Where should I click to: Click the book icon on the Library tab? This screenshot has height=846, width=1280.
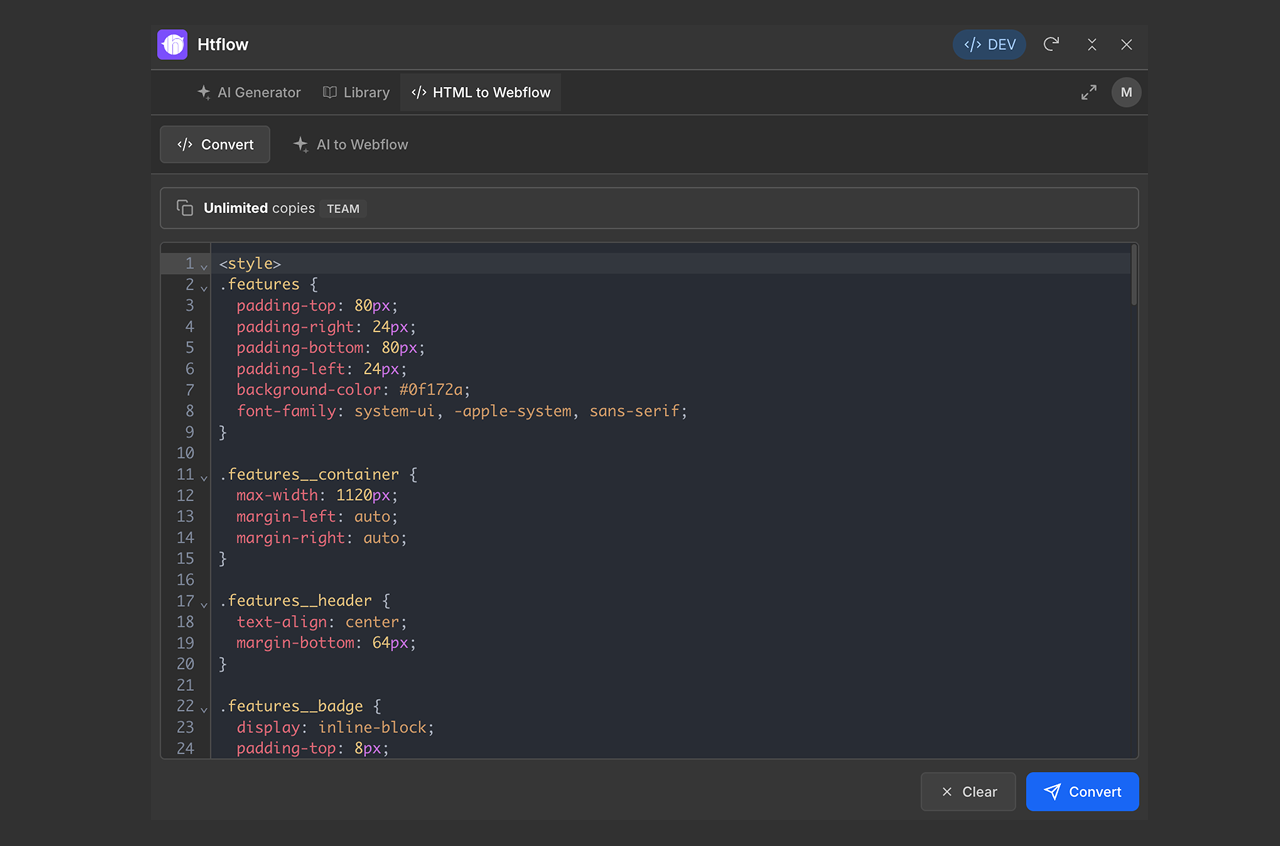pos(328,92)
